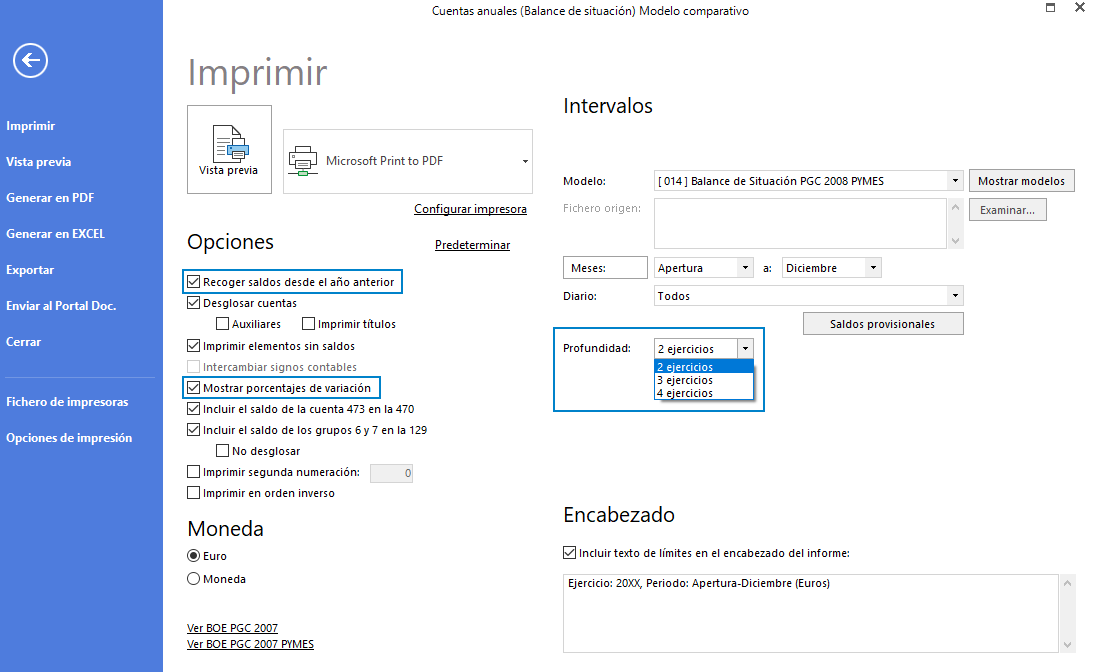Toggle Mostrar porcentajes de variación
This screenshot has height=672, width=1094.
194,387
